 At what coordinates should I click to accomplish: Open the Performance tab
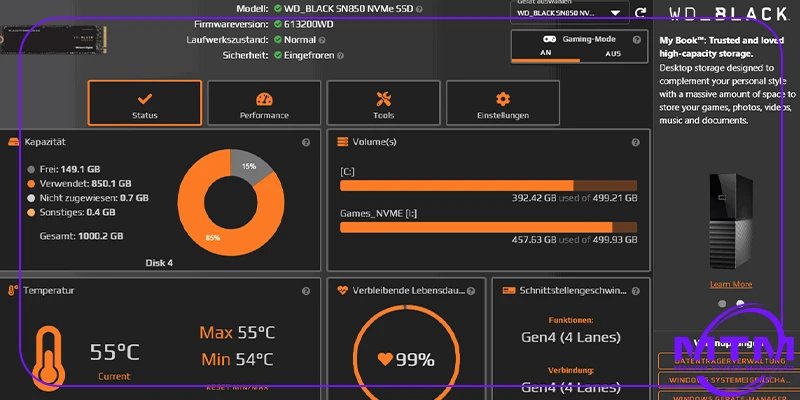point(264,103)
